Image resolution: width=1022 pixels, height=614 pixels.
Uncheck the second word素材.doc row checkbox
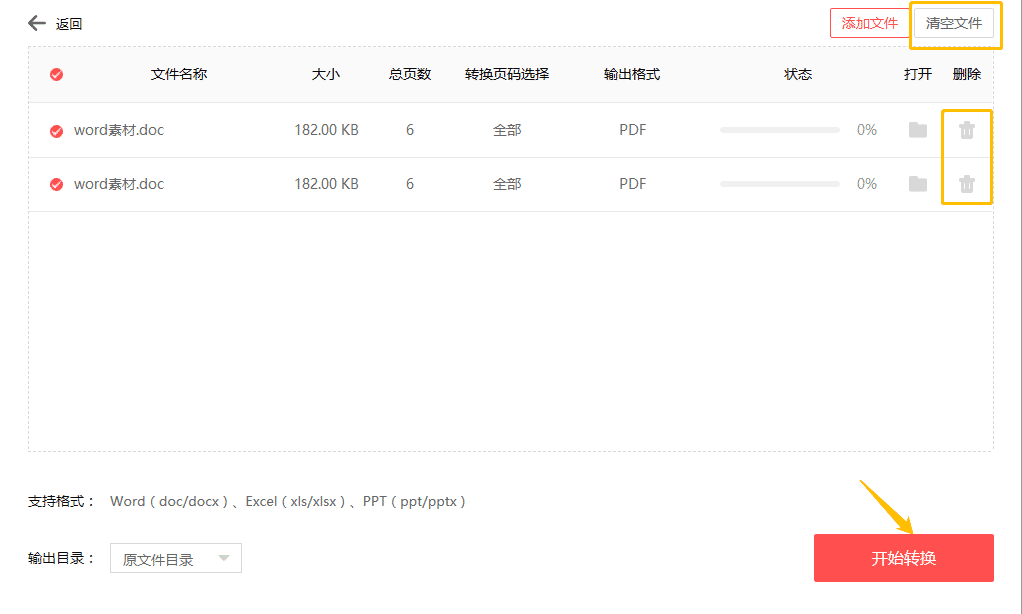tap(57, 184)
